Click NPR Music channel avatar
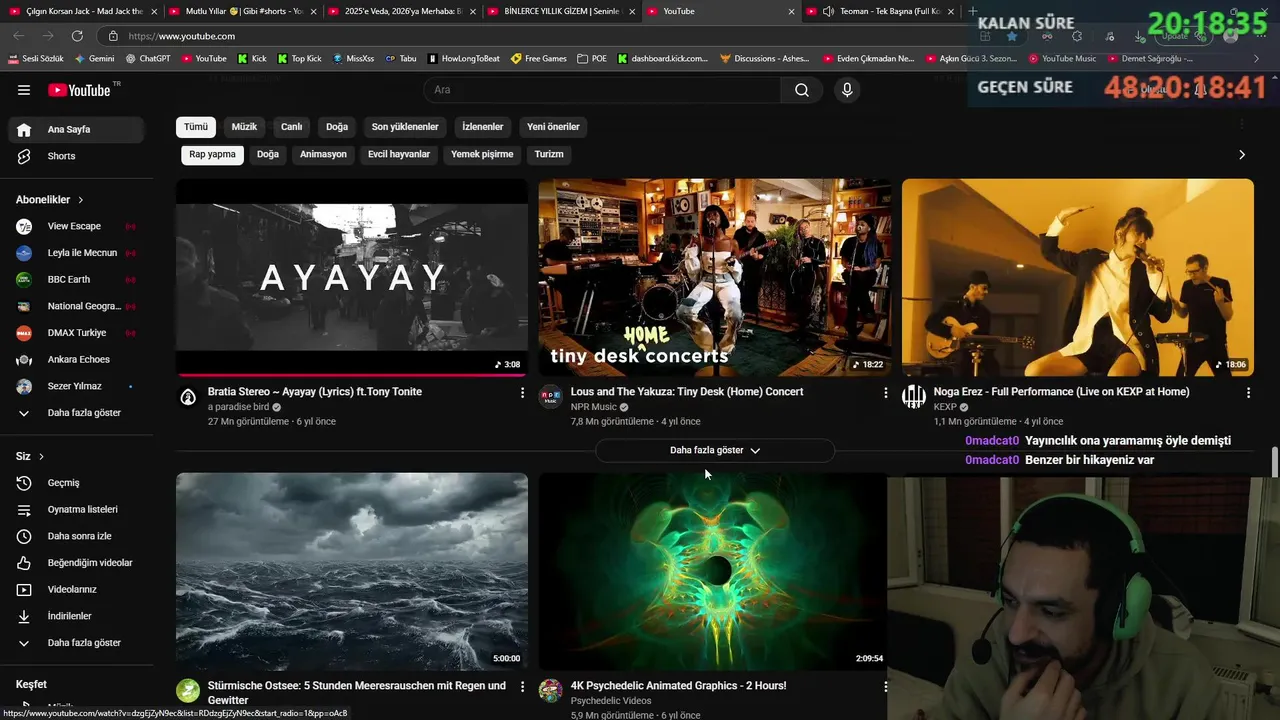Screen dimensions: 1280x720 [x=551, y=397]
